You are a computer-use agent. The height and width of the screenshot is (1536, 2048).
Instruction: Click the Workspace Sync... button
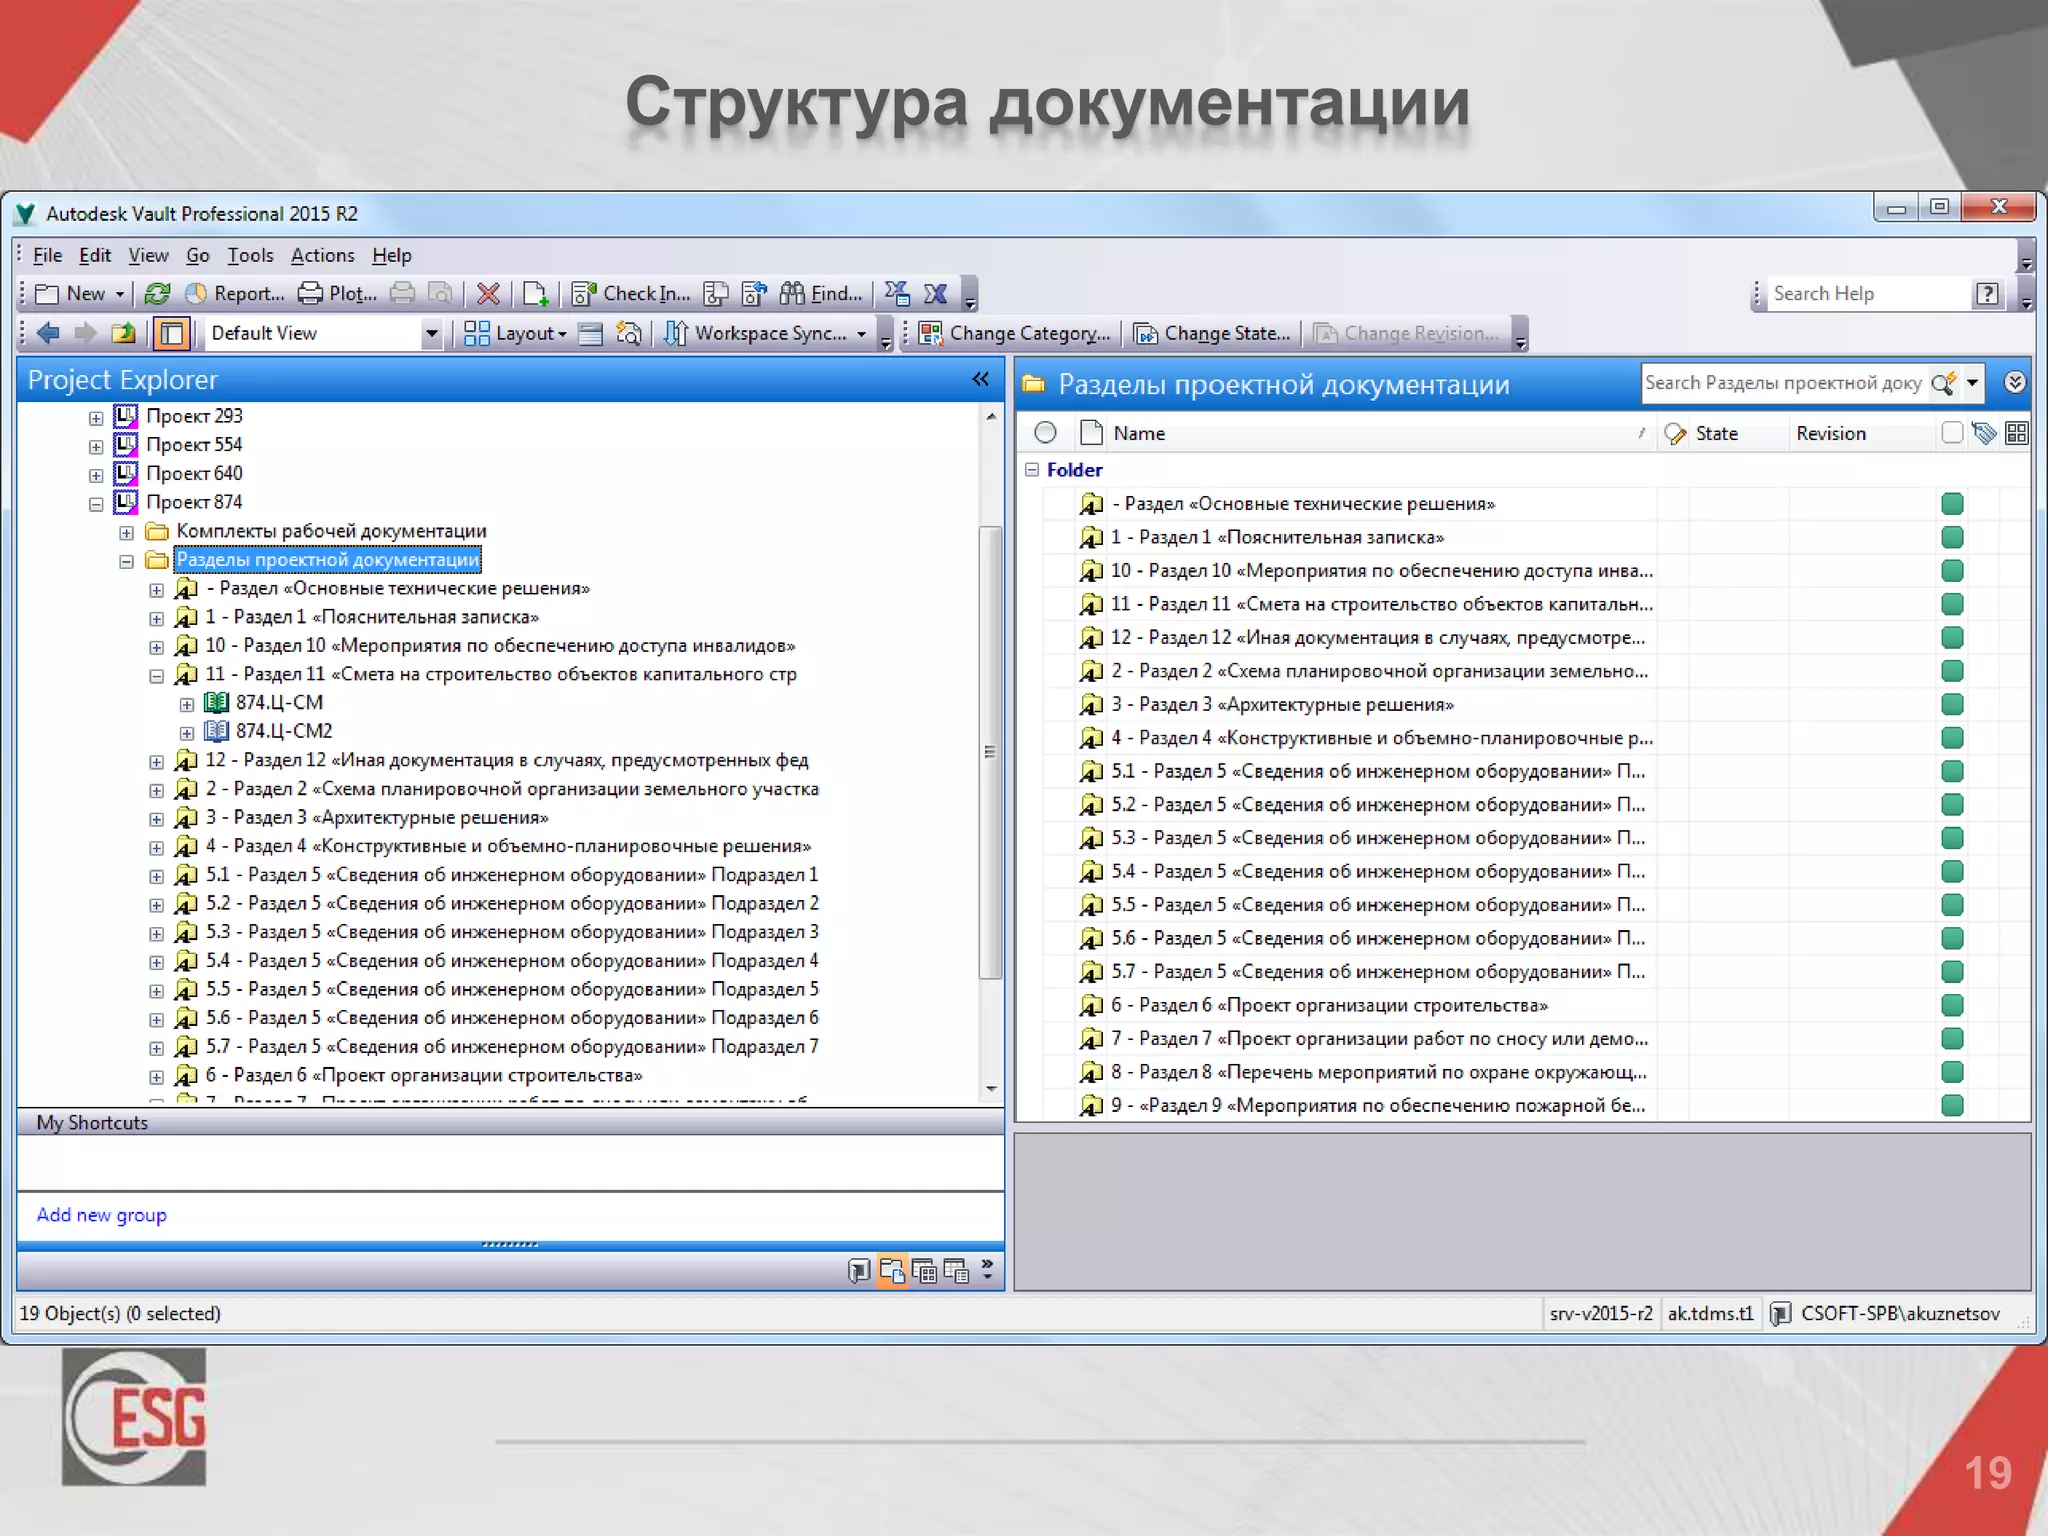click(767, 333)
